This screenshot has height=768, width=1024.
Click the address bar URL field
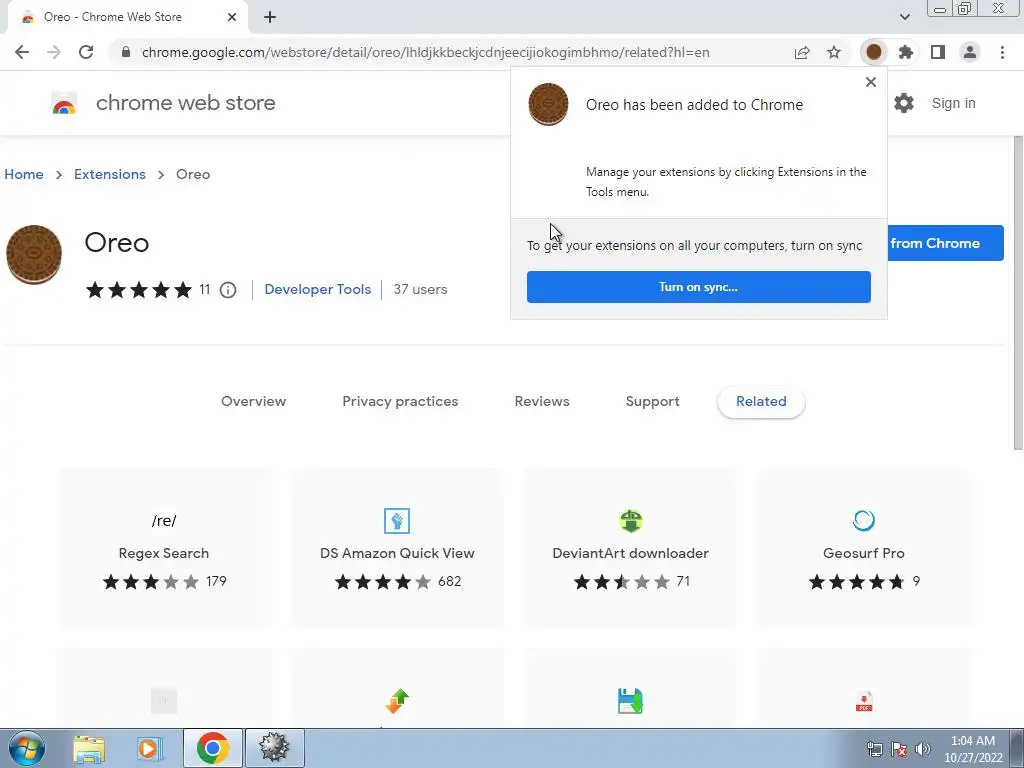tap(425, 52)
